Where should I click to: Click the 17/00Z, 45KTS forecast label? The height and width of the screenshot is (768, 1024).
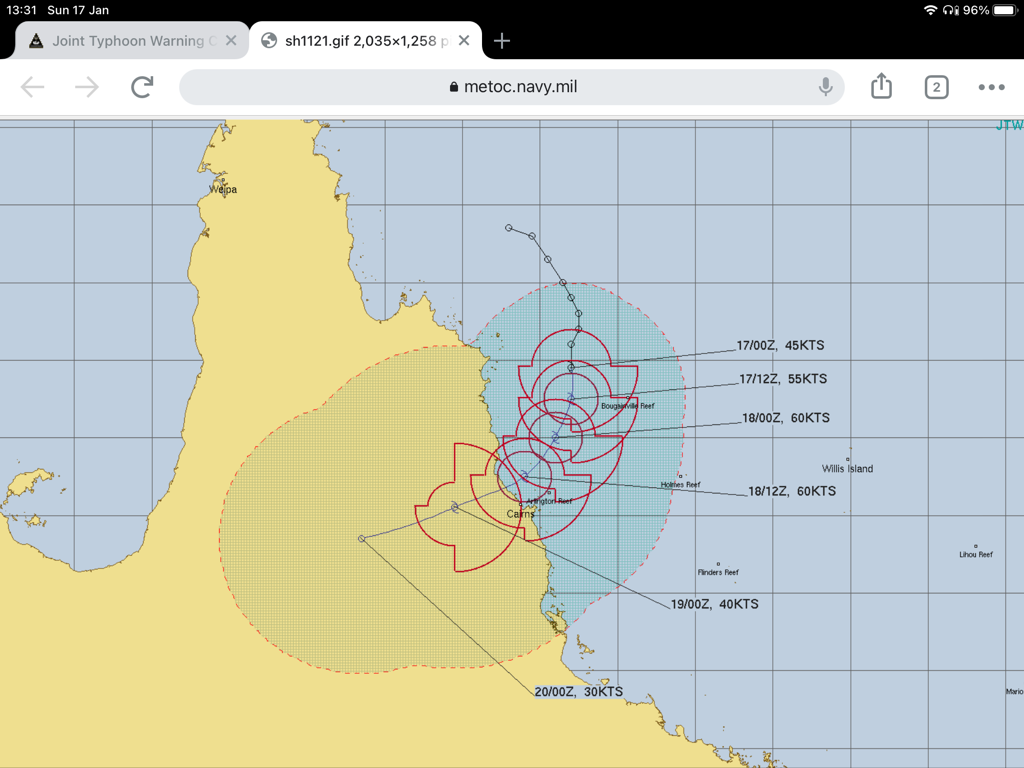pyautogui.click(x=780, y=345)
